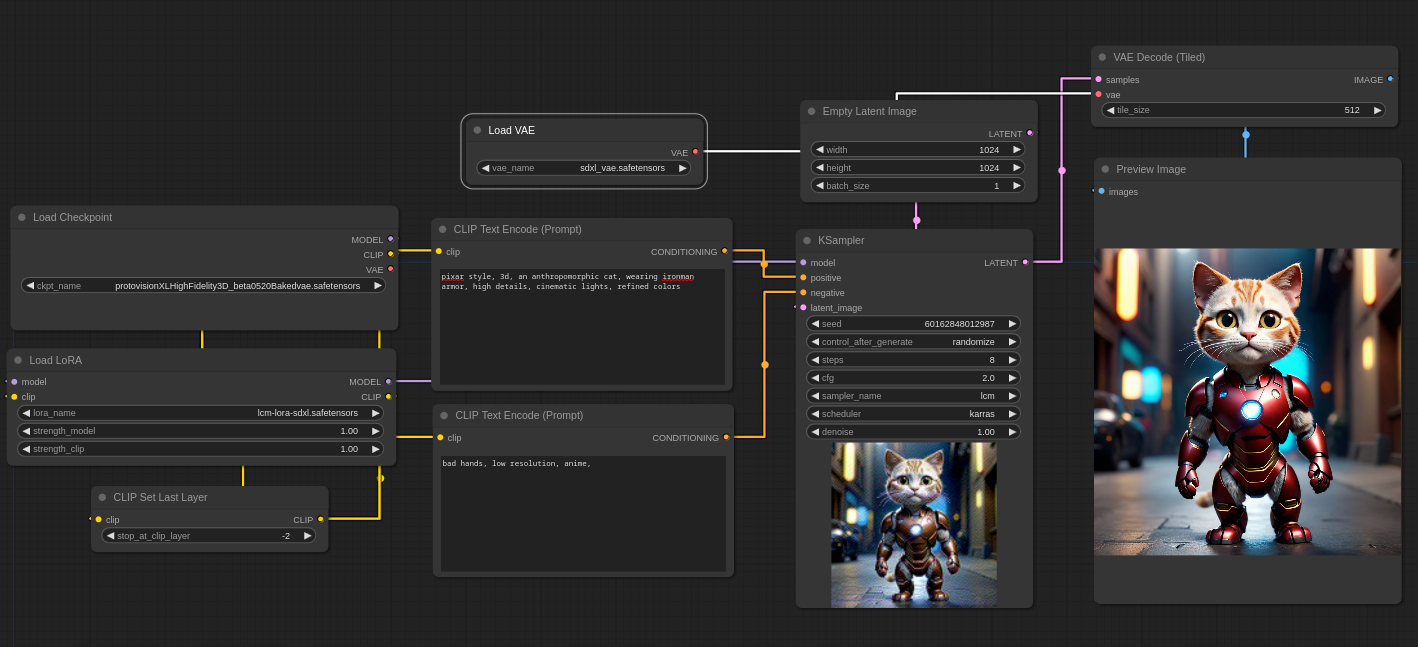
Task: Open the sampler_name dropdown showing lcm
Action: click(x=914, y=396)
